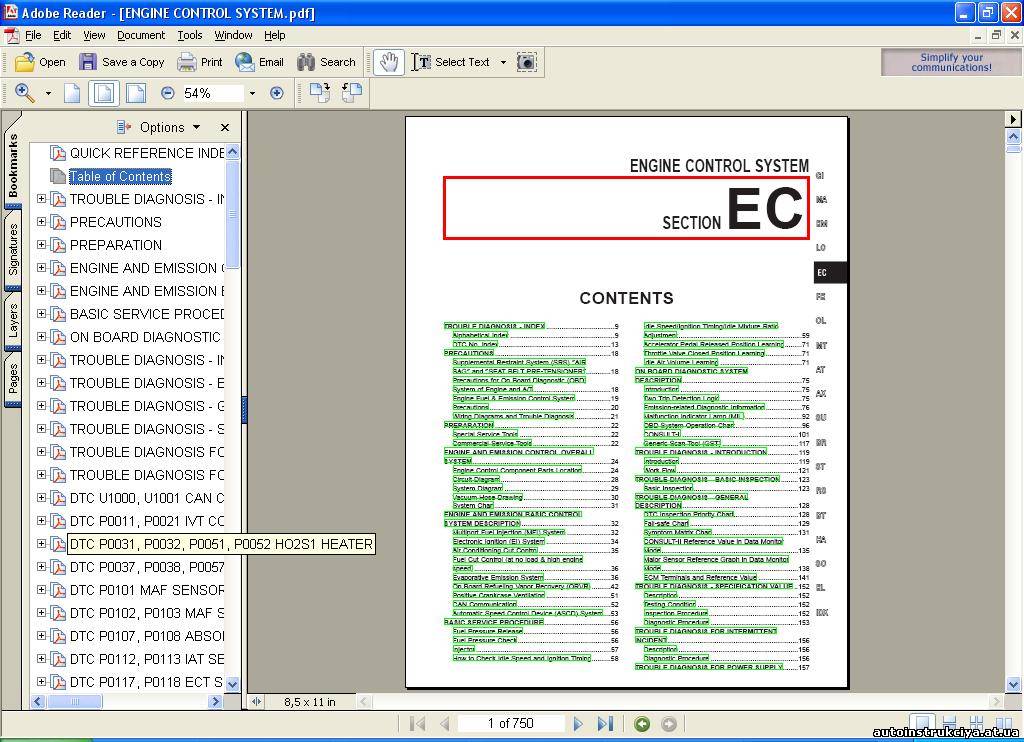Screen dimensions: 1024x742
Task: Switch to the Bookmarks side tab
Action: pyautogui.click(x=13, y=165)
